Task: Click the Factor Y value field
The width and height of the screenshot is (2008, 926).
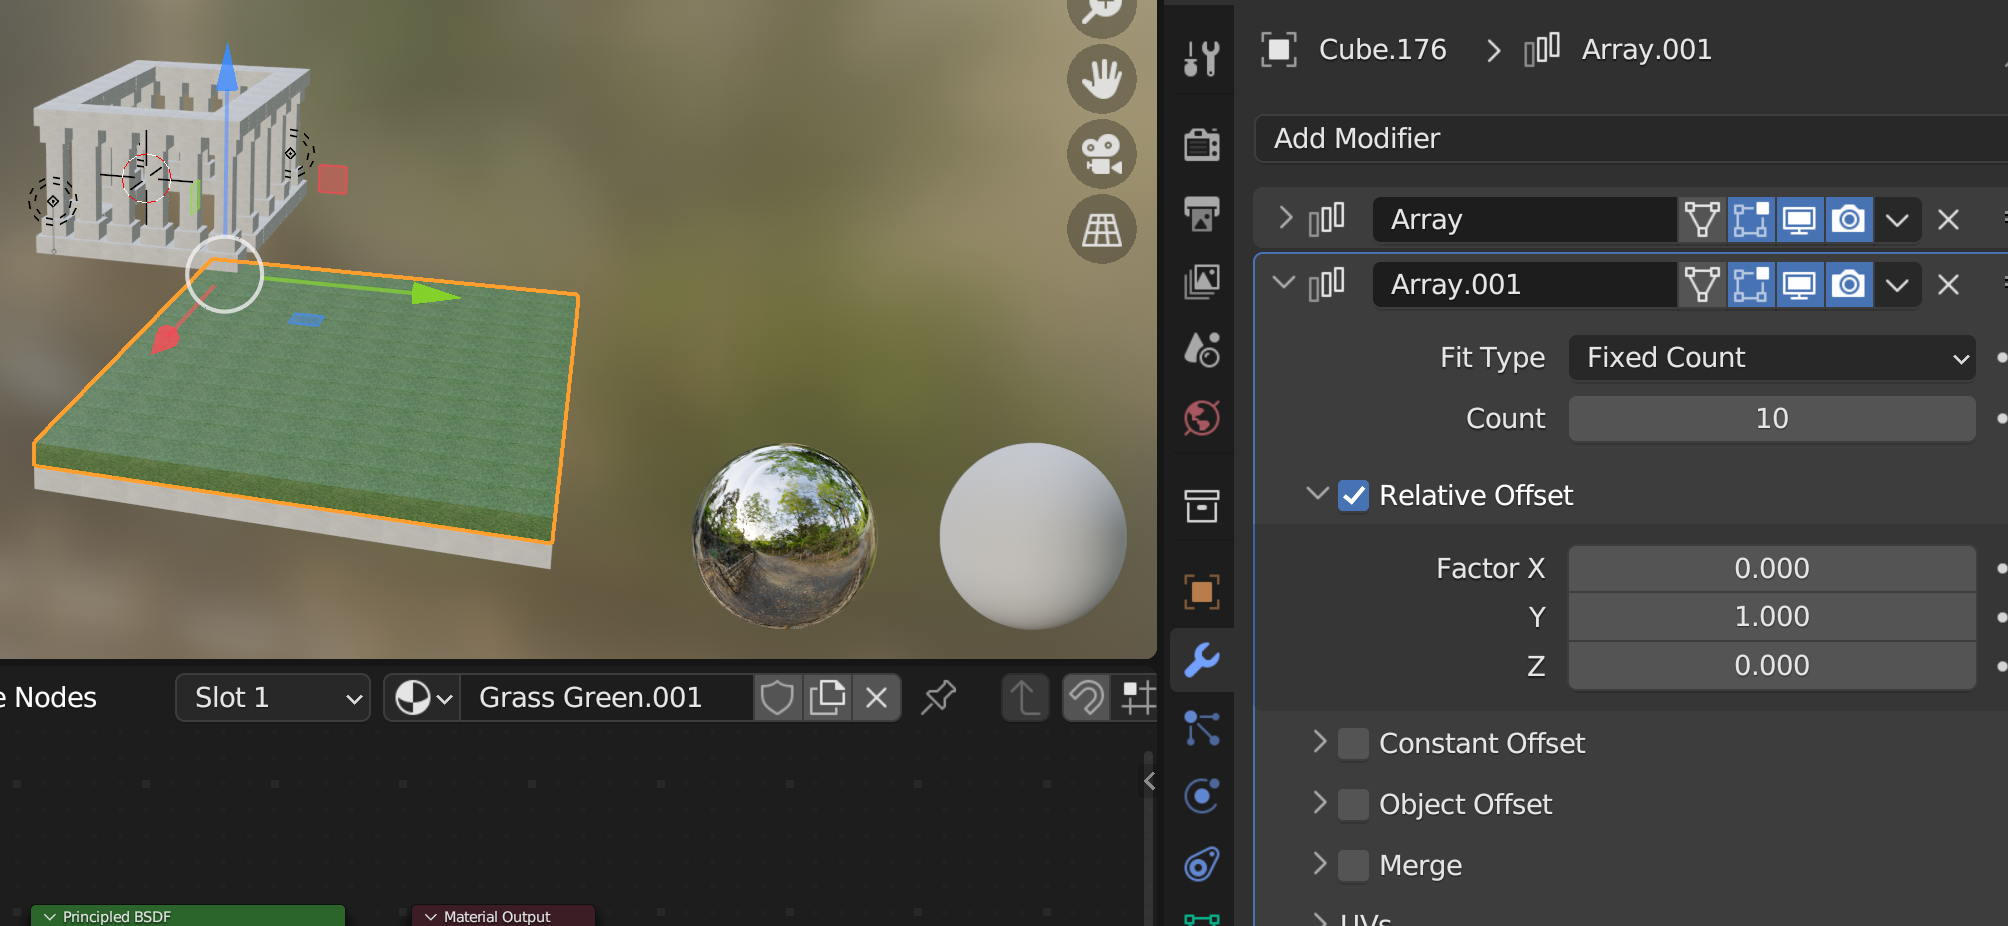Action: click(1772, 616)
